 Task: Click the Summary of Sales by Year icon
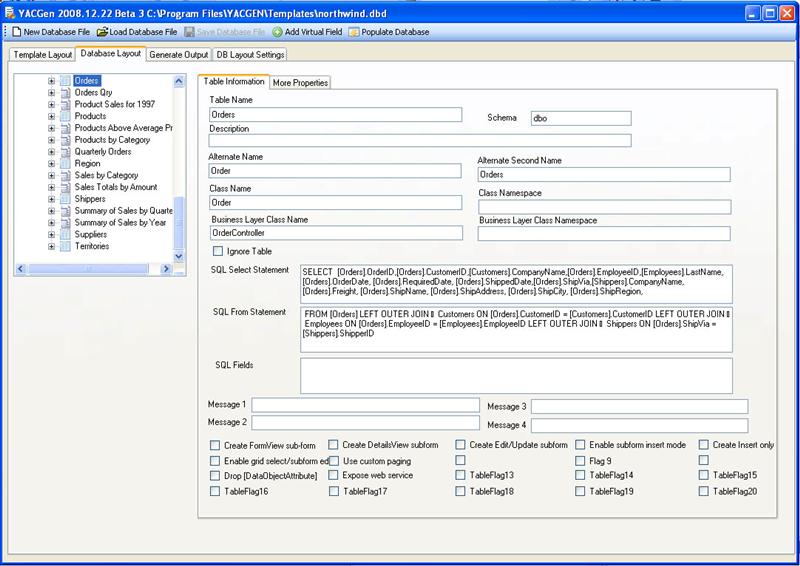point(65,223)
